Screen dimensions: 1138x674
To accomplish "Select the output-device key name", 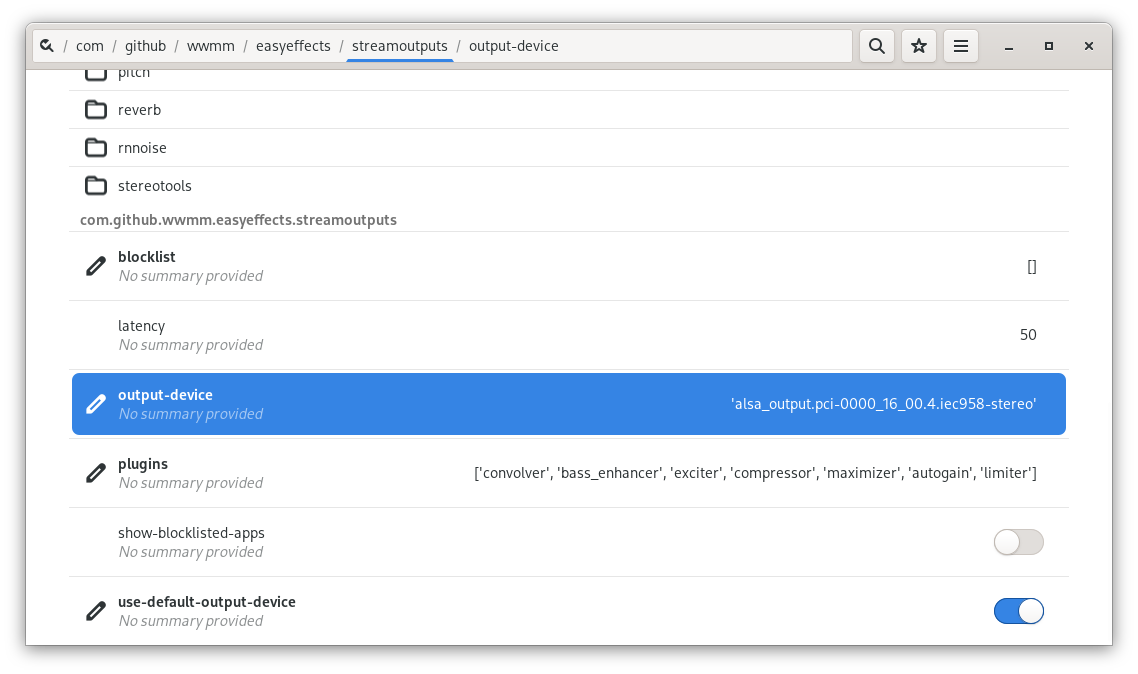I will [x=165, y=395].
